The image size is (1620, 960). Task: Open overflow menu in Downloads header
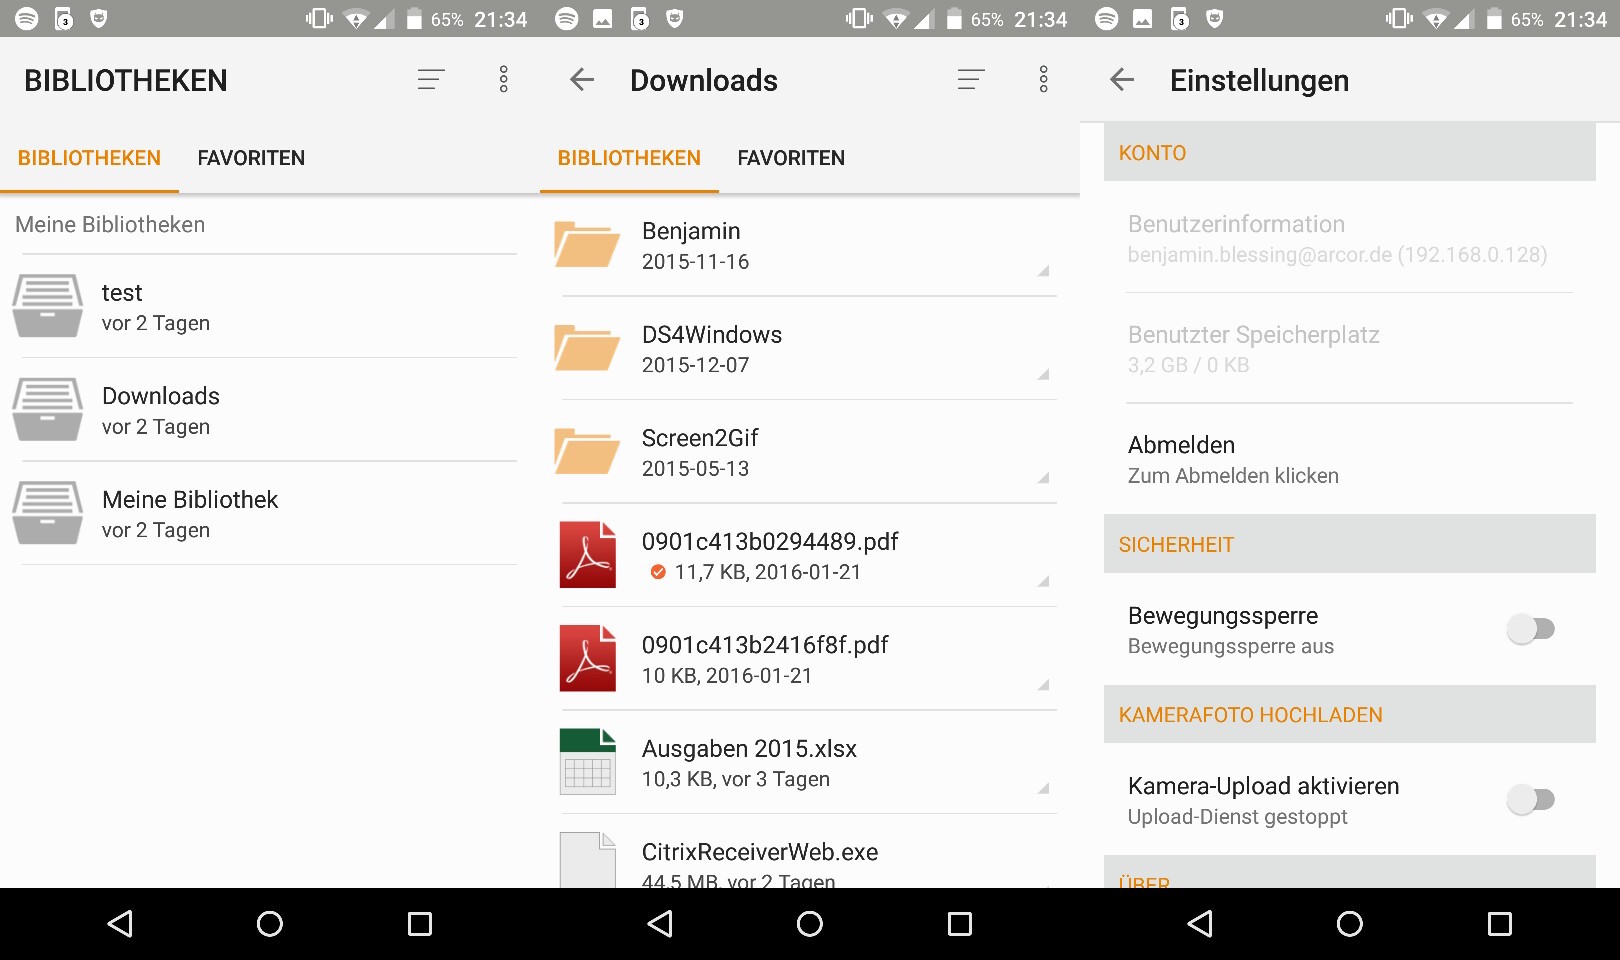coord(1043,80)
